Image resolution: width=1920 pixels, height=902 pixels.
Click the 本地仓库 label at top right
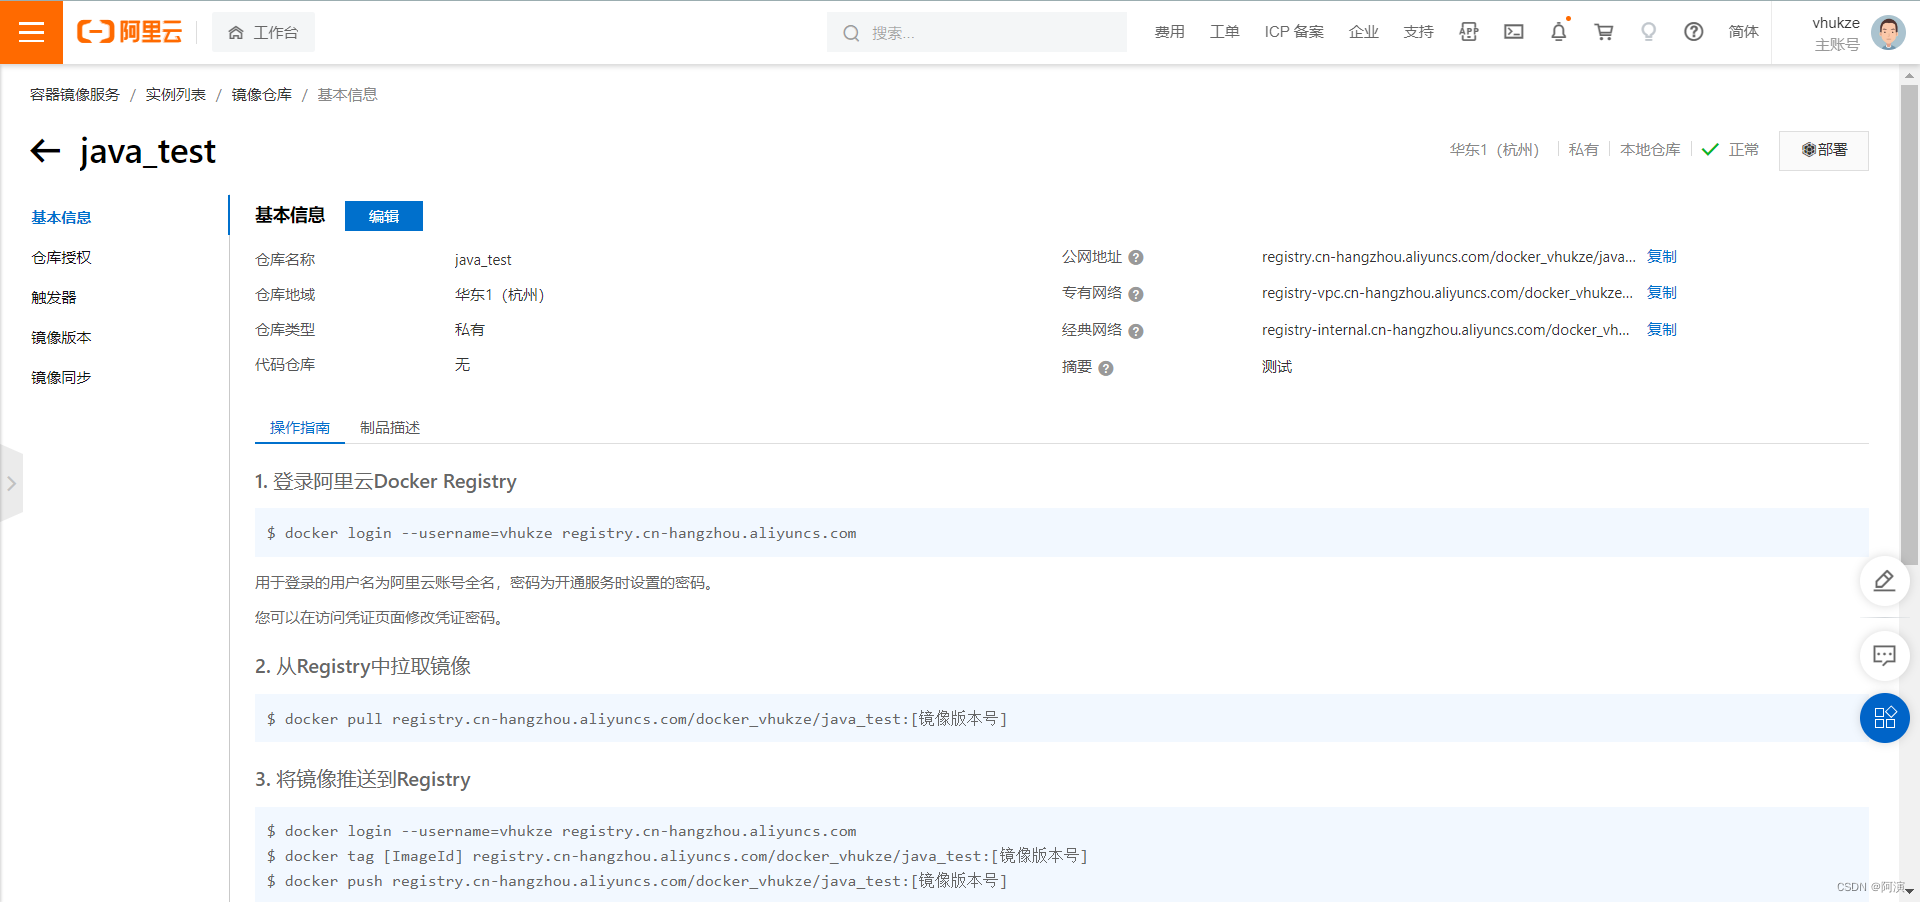tap(1650, 150)
